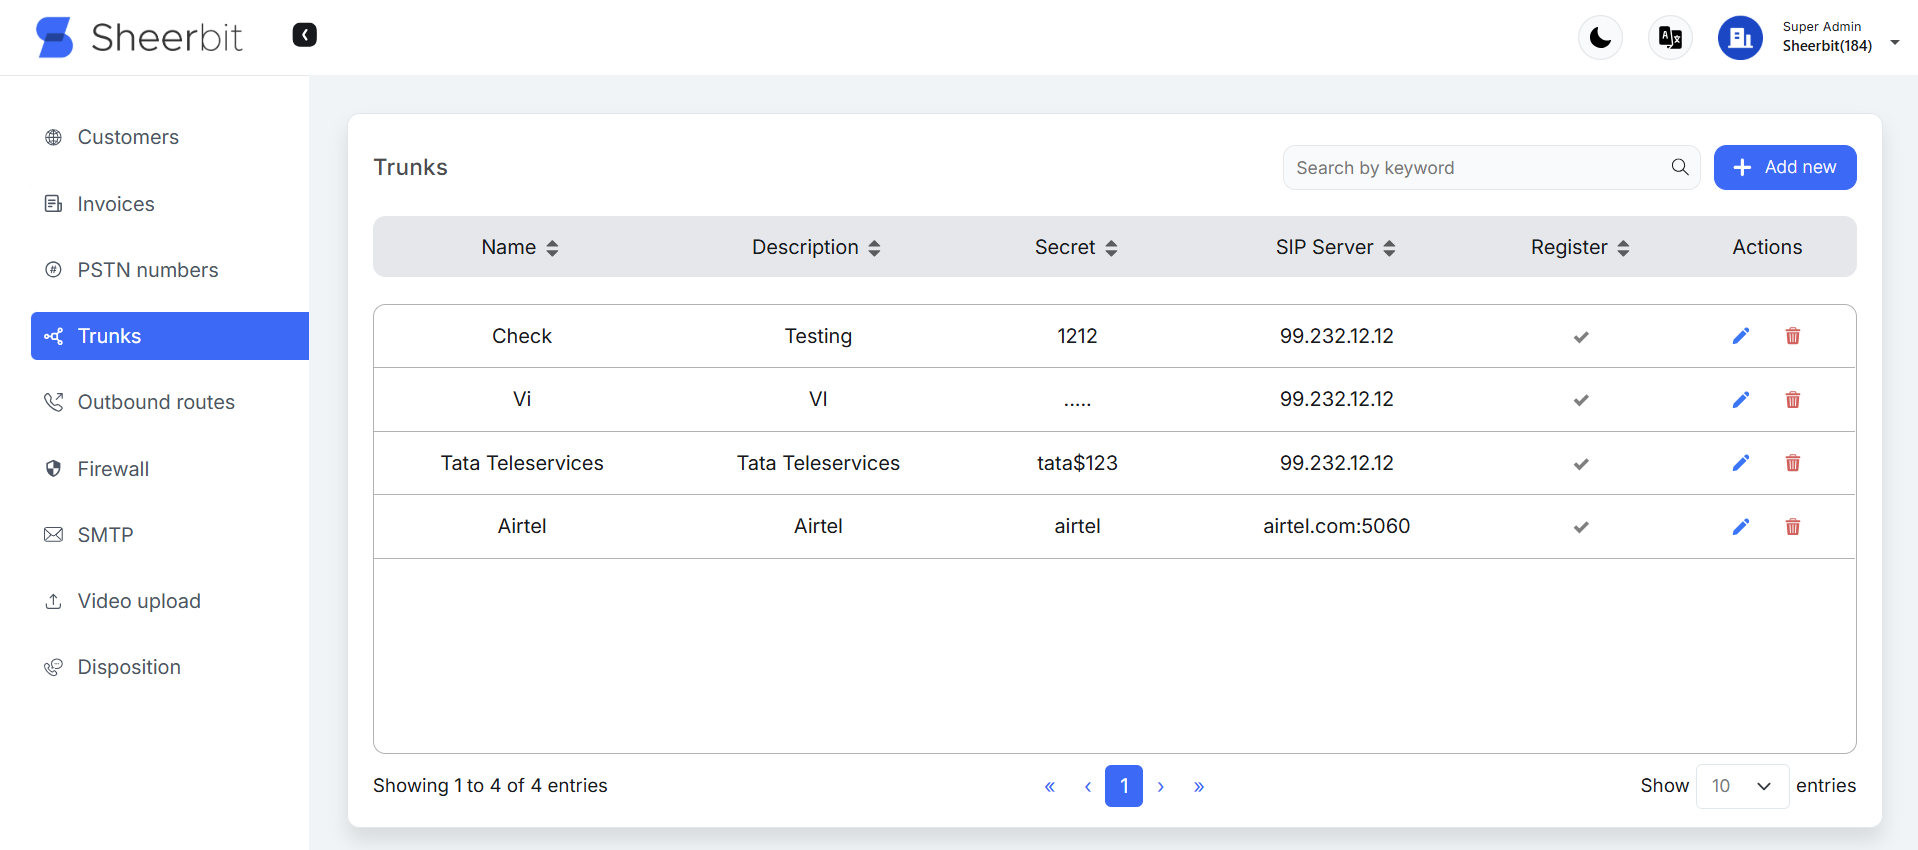Edit the Tata Teleservices trunk
The height and width of the screenshot is (850, 1918).
click(x=1740, y=463)
